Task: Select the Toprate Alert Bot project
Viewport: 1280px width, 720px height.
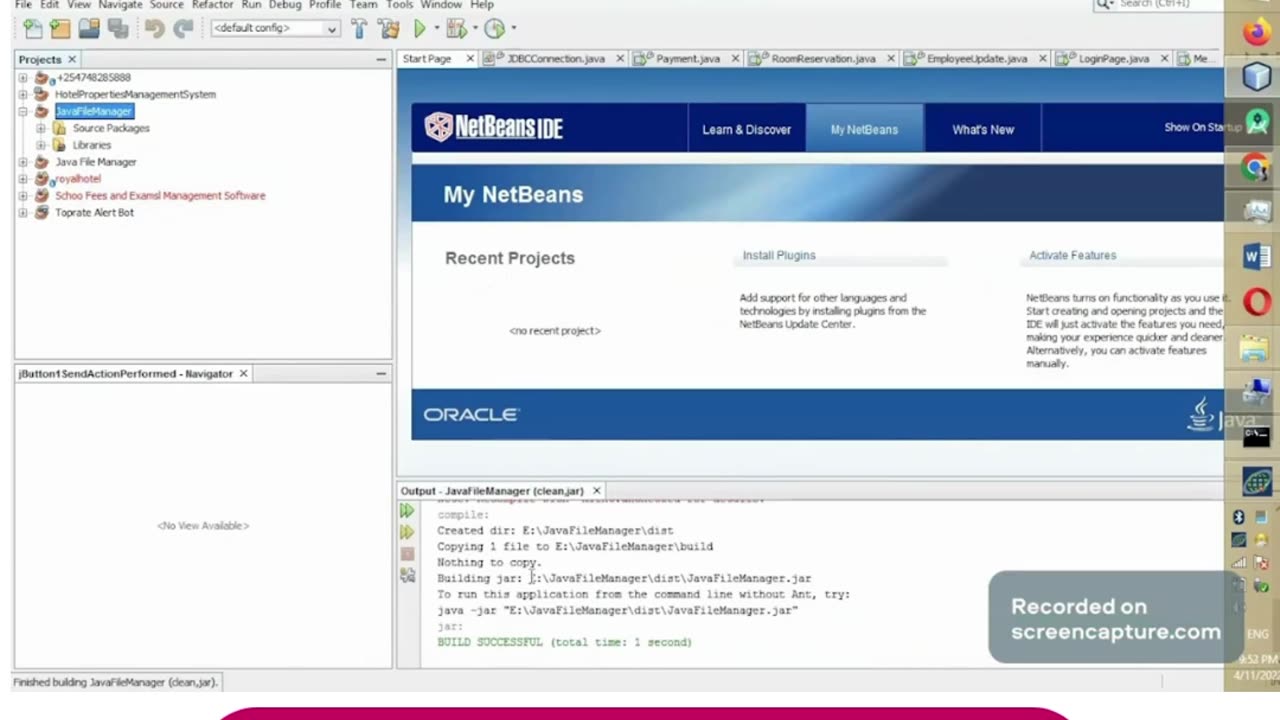Action: [94, 213]
